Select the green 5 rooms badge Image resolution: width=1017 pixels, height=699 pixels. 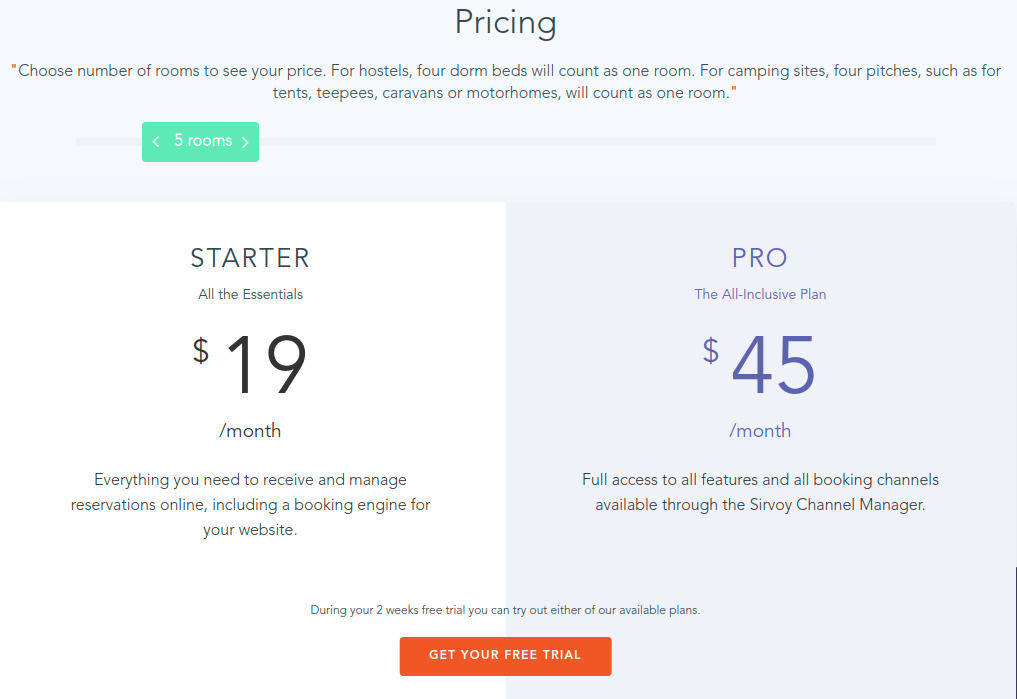200,141
